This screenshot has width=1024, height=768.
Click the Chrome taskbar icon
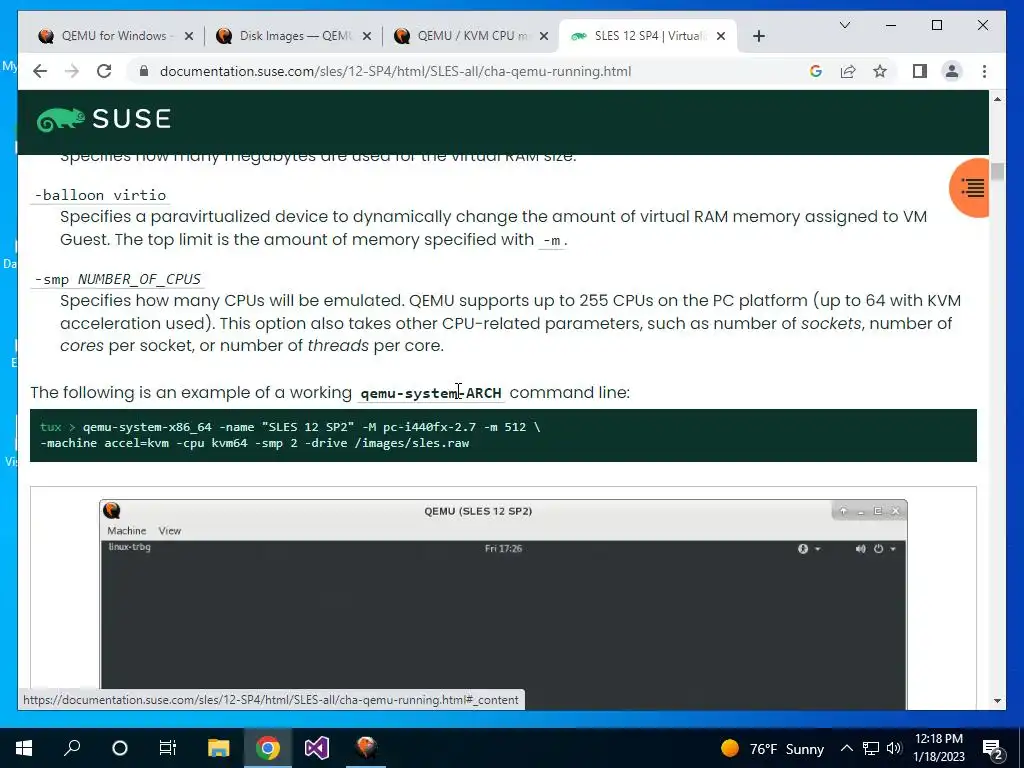coord(267,748)
